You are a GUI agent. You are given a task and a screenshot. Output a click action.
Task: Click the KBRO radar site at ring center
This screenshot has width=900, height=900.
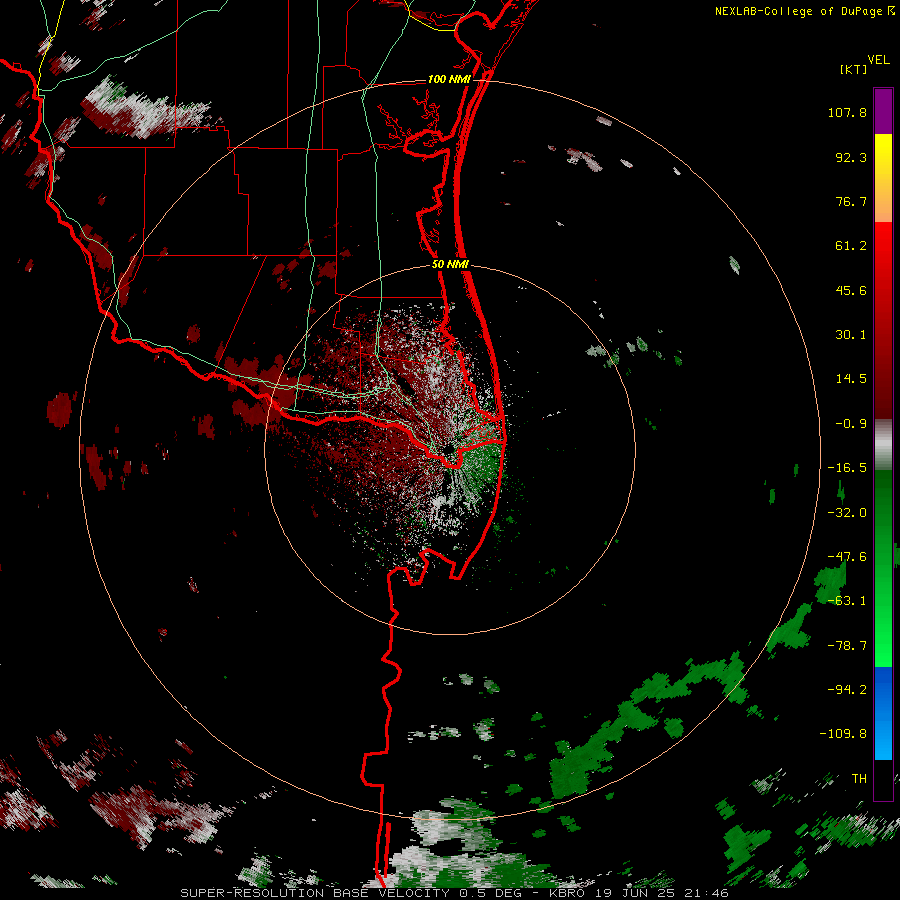pyautogui.click(x=449, y=449)
